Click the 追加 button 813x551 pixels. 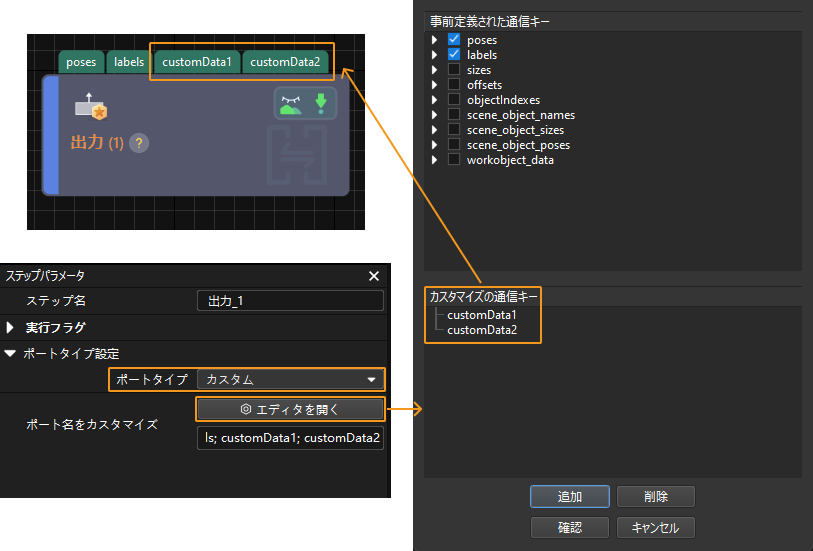click(x=569, y=497)
